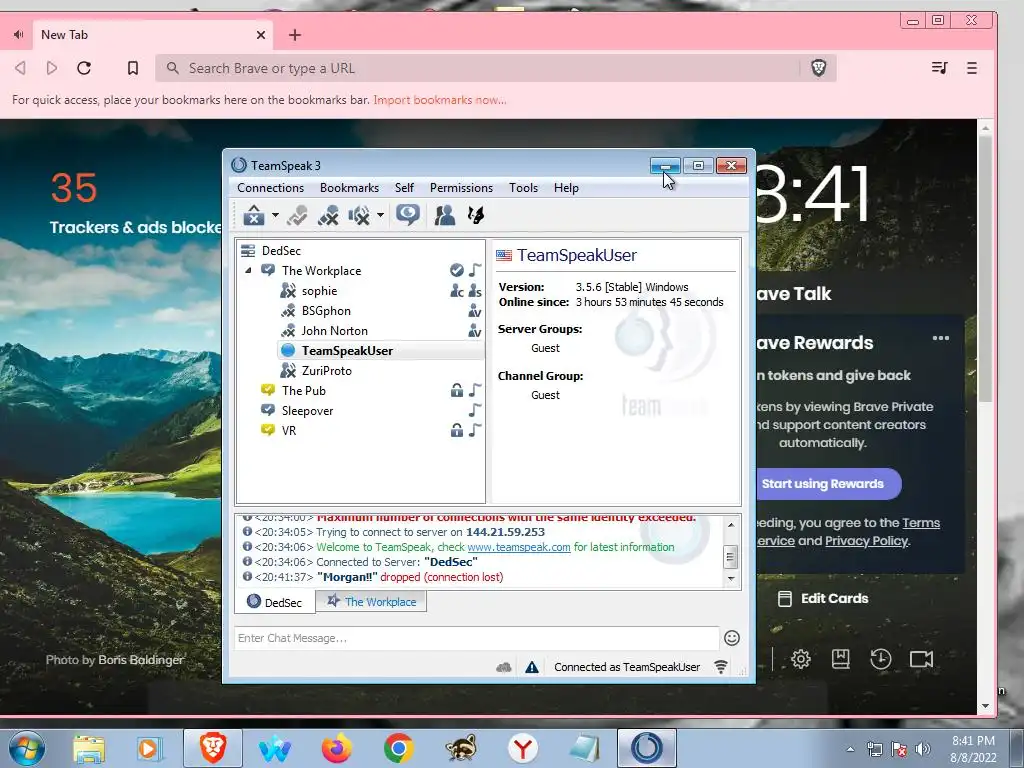Click sophie's server group 's' badge

pos(475,291)
